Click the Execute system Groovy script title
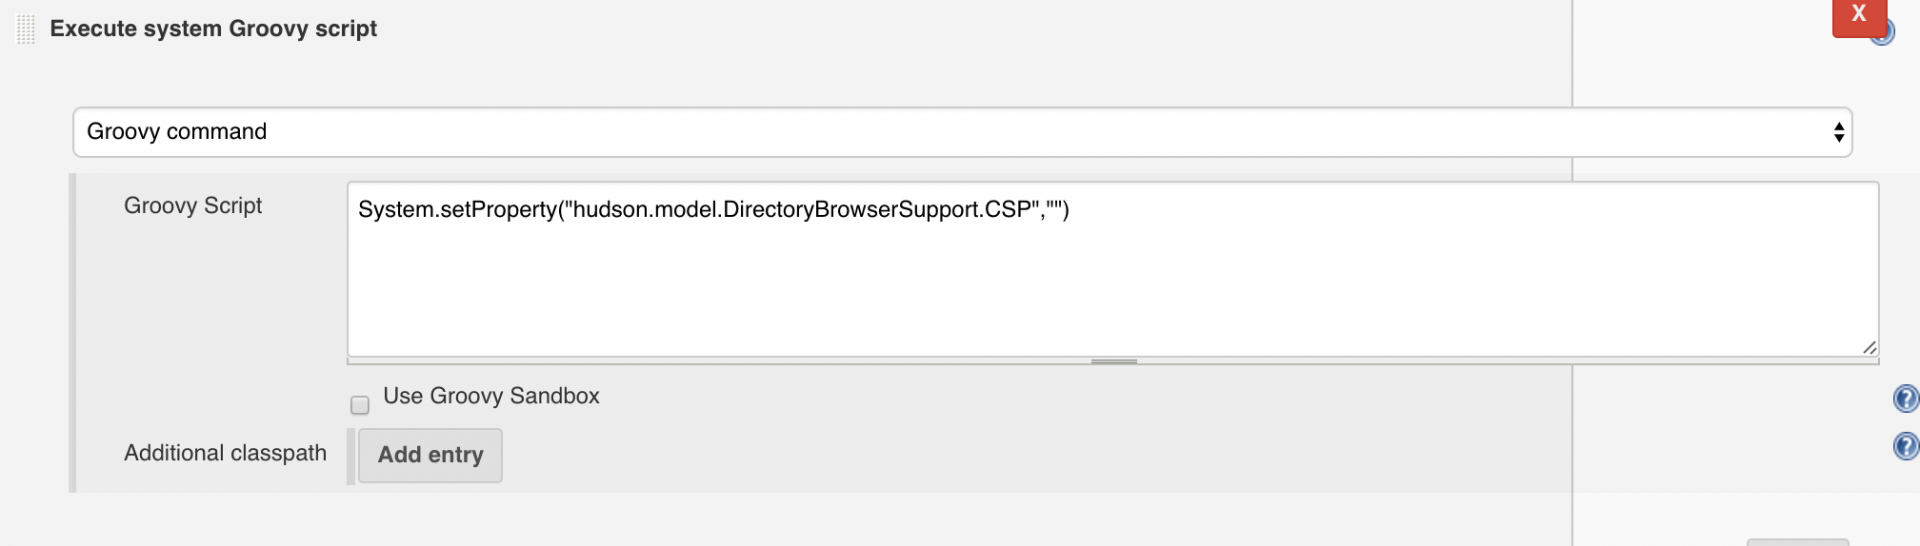1920x546 pixels. (213, 29)
